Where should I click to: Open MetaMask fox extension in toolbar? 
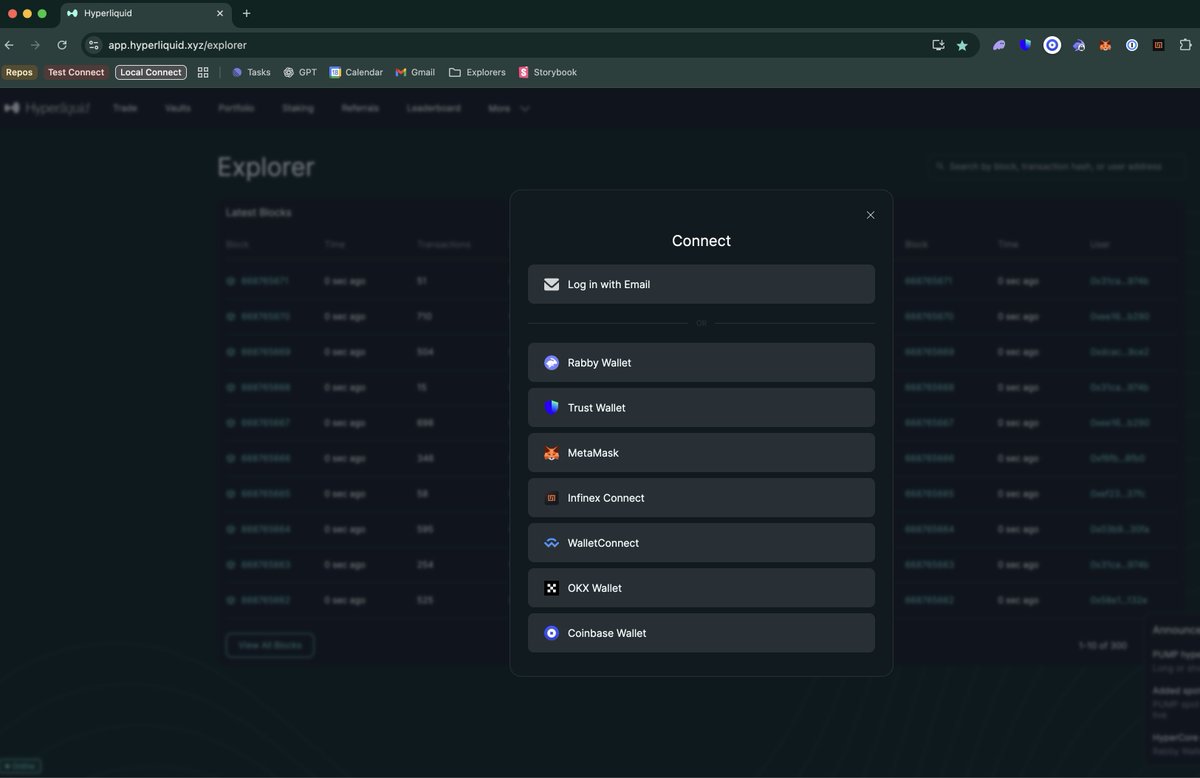1106,45
